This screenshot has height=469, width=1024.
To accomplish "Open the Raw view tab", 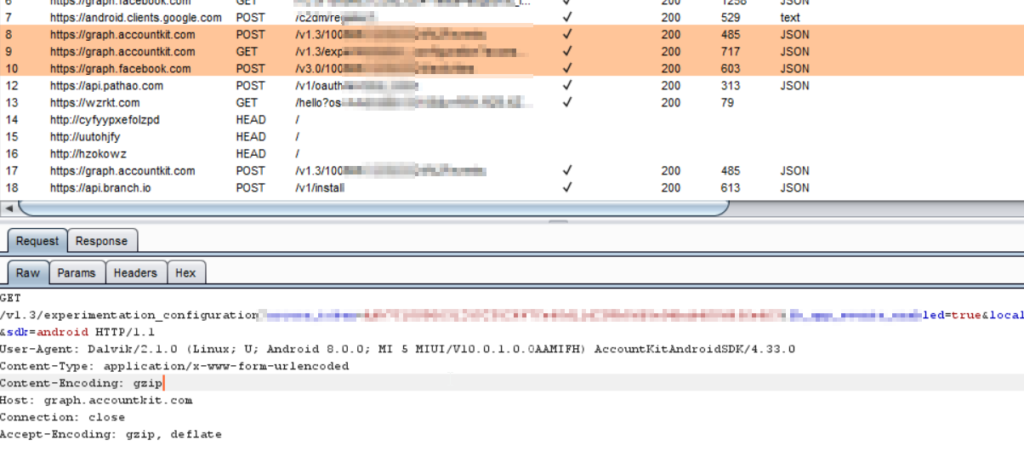I will pyautogui.click(x=27, y=273).
